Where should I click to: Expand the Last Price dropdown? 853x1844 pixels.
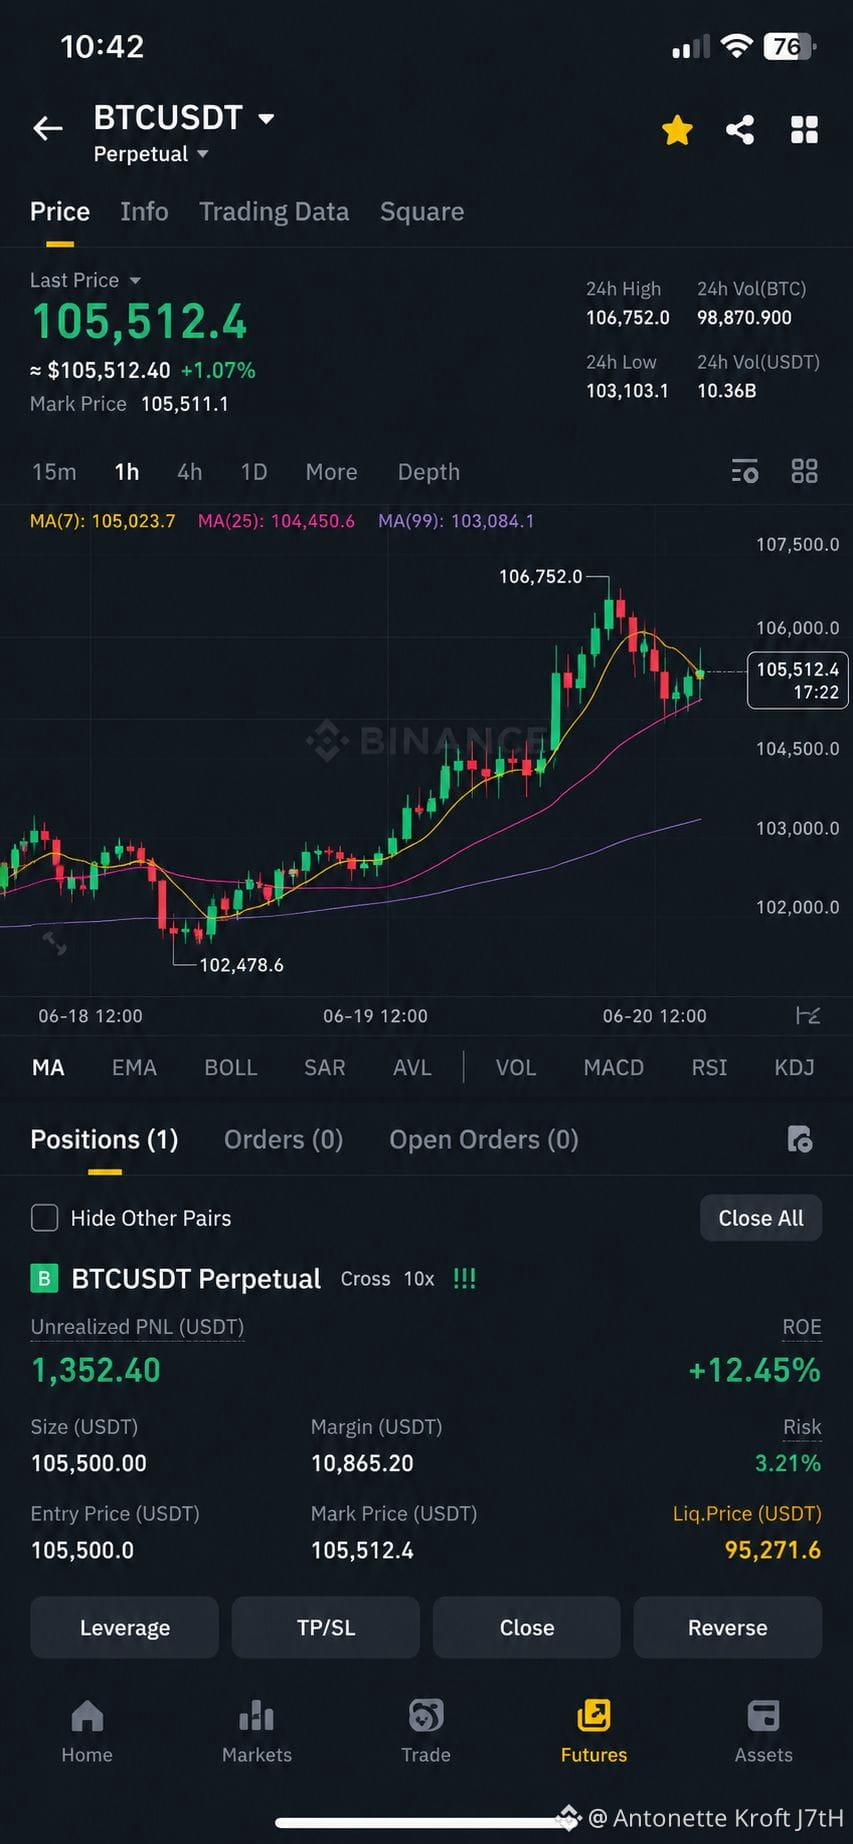(85, 281)
